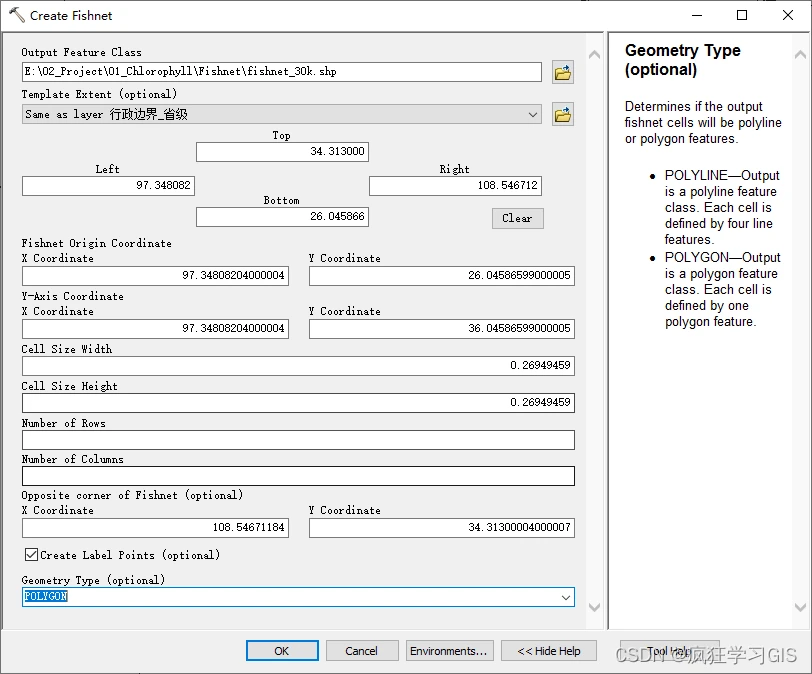Open Tool Help button
This screenshot has height=674, width=812.
[670, 651]
